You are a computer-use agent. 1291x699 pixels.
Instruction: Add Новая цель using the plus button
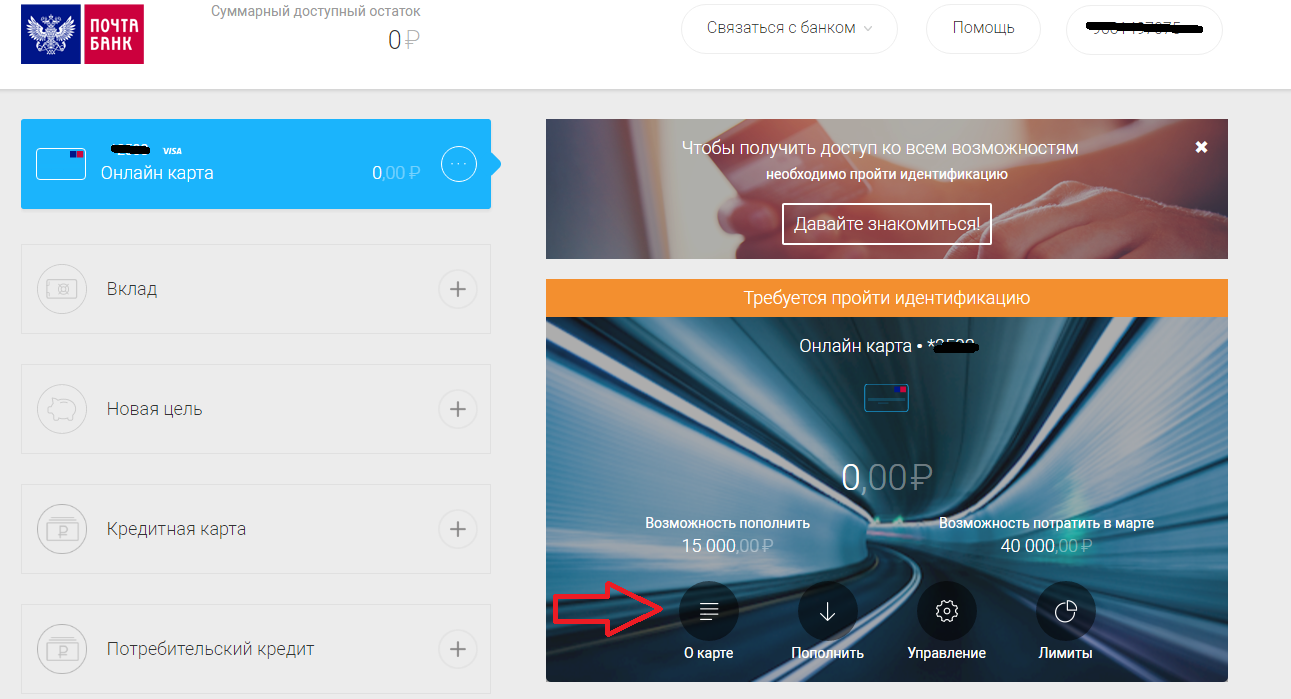[458, 409]
